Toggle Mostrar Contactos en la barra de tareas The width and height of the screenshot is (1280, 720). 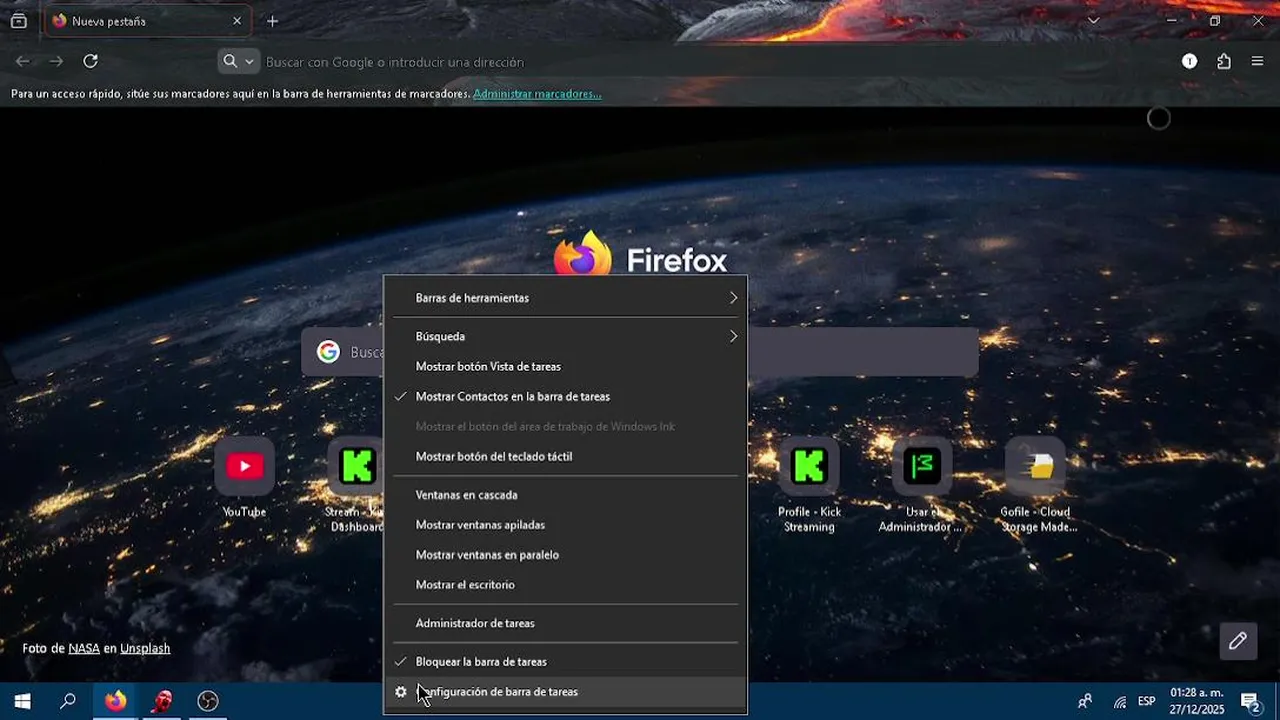point(565,396)
